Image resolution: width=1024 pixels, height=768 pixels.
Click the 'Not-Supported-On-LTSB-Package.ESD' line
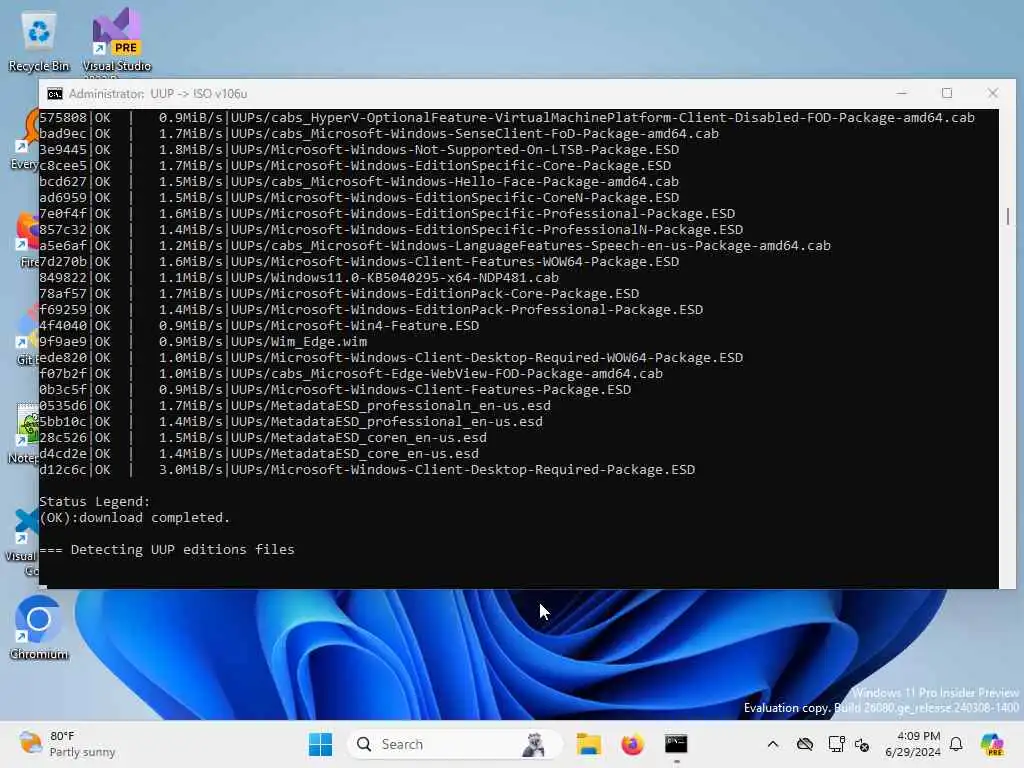[359, 150]
